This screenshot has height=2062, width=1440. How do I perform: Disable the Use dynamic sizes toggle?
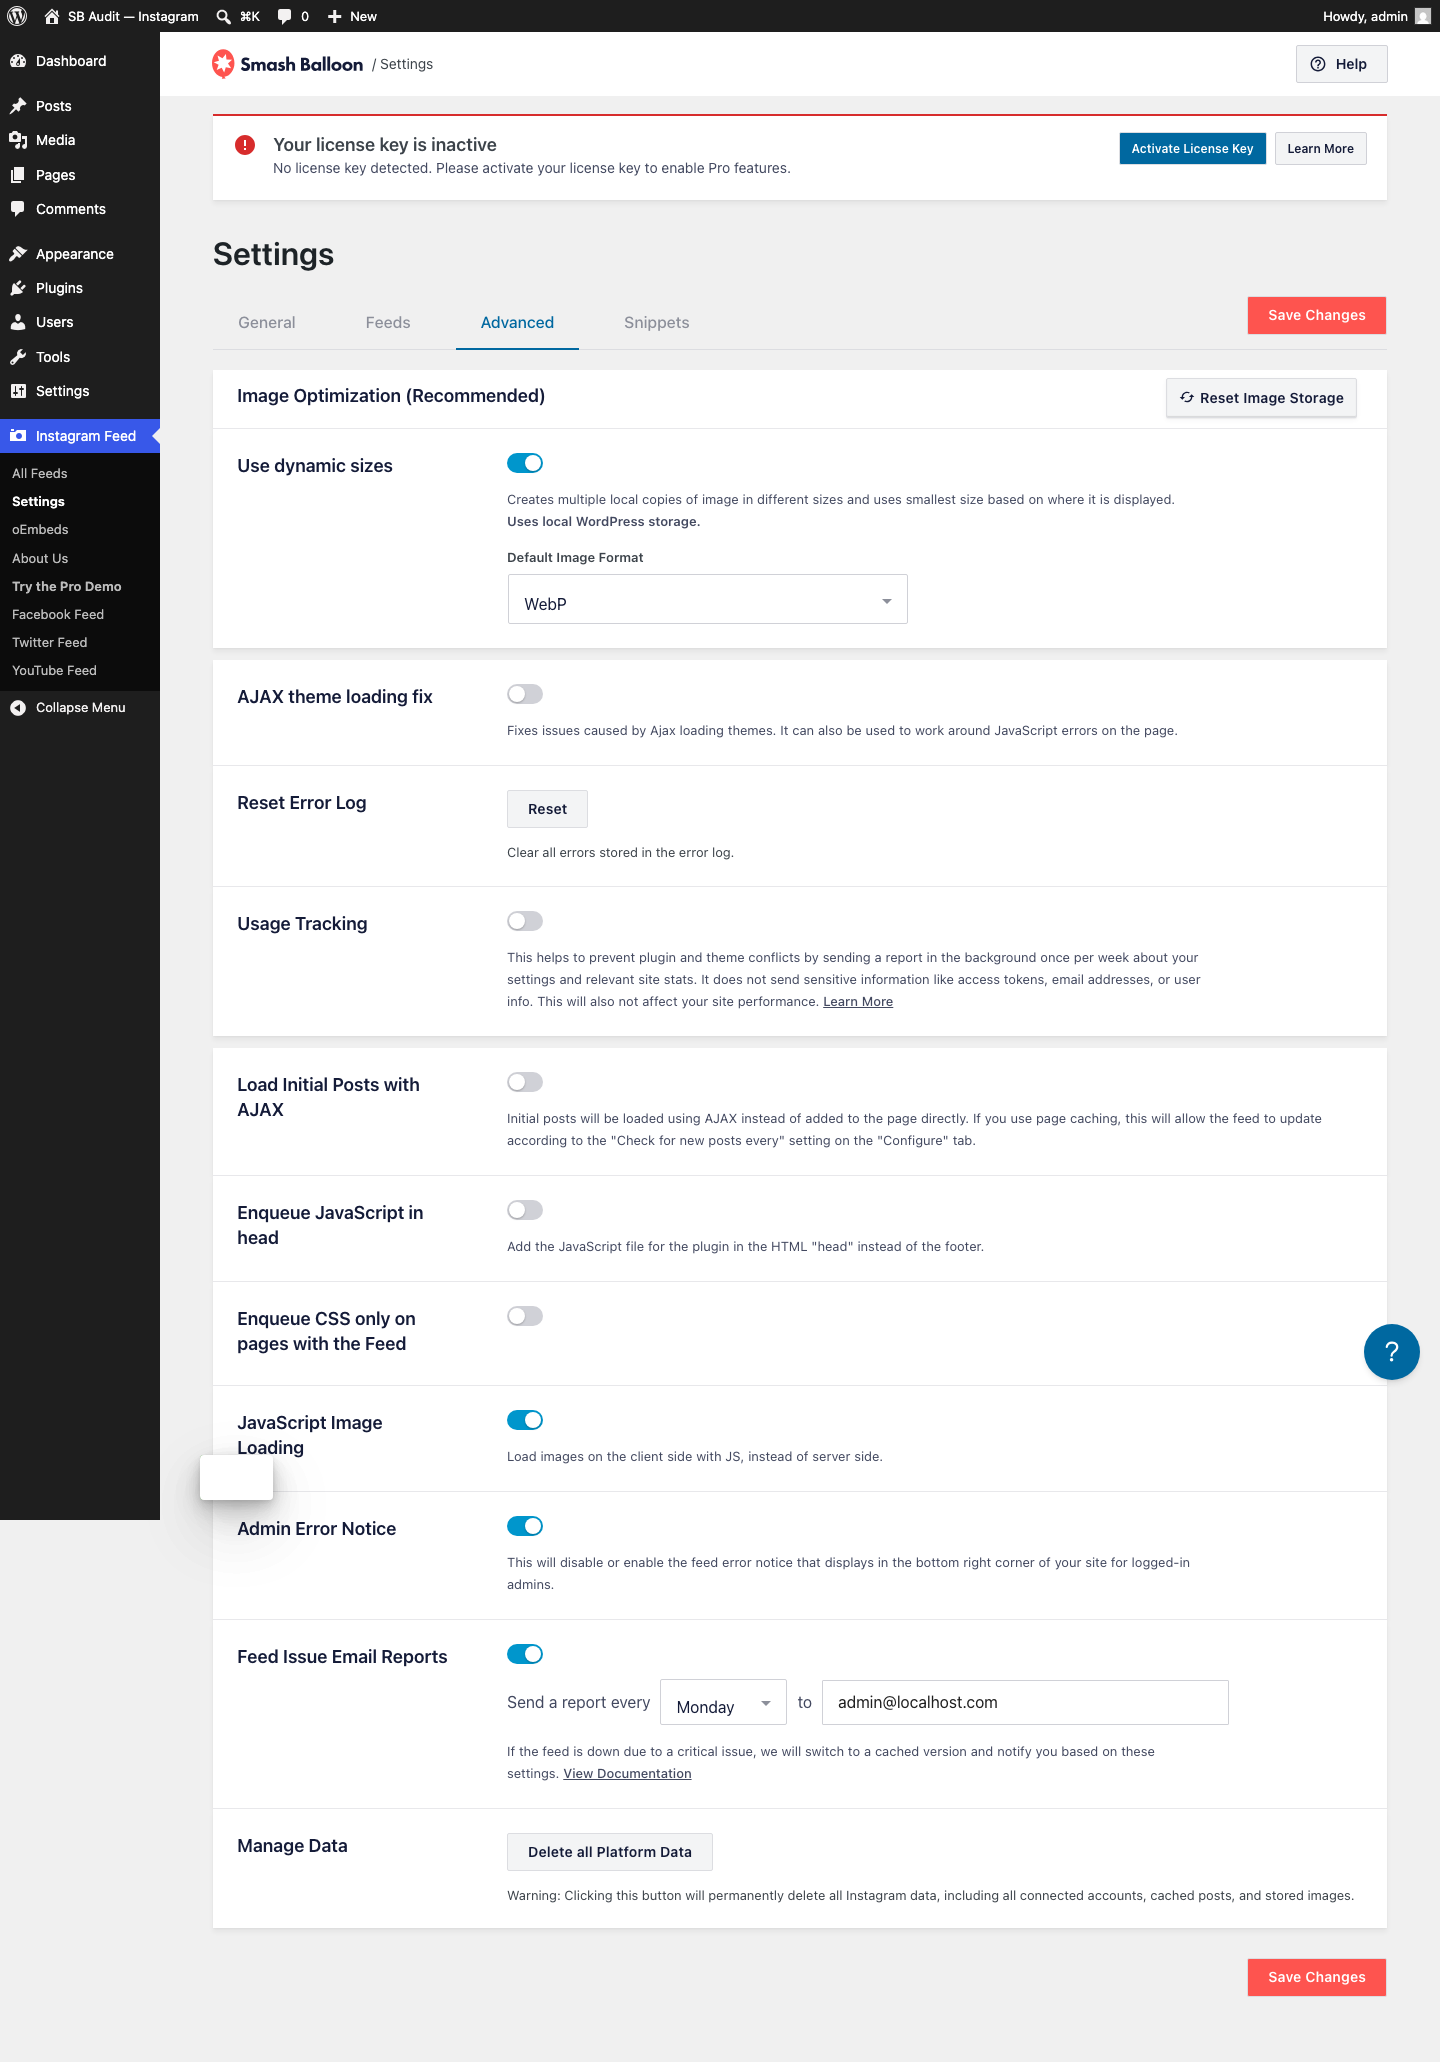tap(525, 463)
